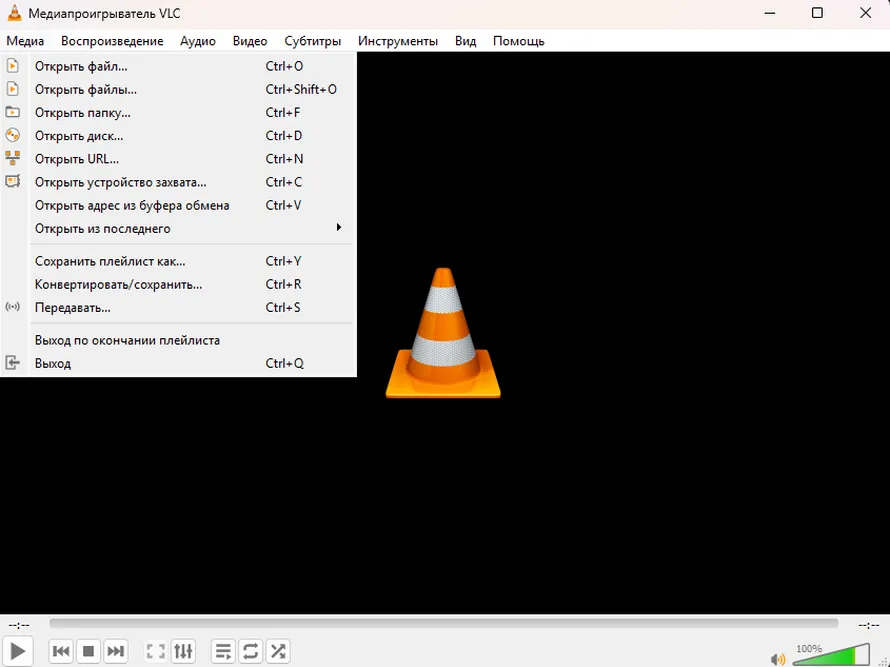Click the folder icon beside Открыть папку
Screen dimensions: 890x667
(x=12, y=112)
